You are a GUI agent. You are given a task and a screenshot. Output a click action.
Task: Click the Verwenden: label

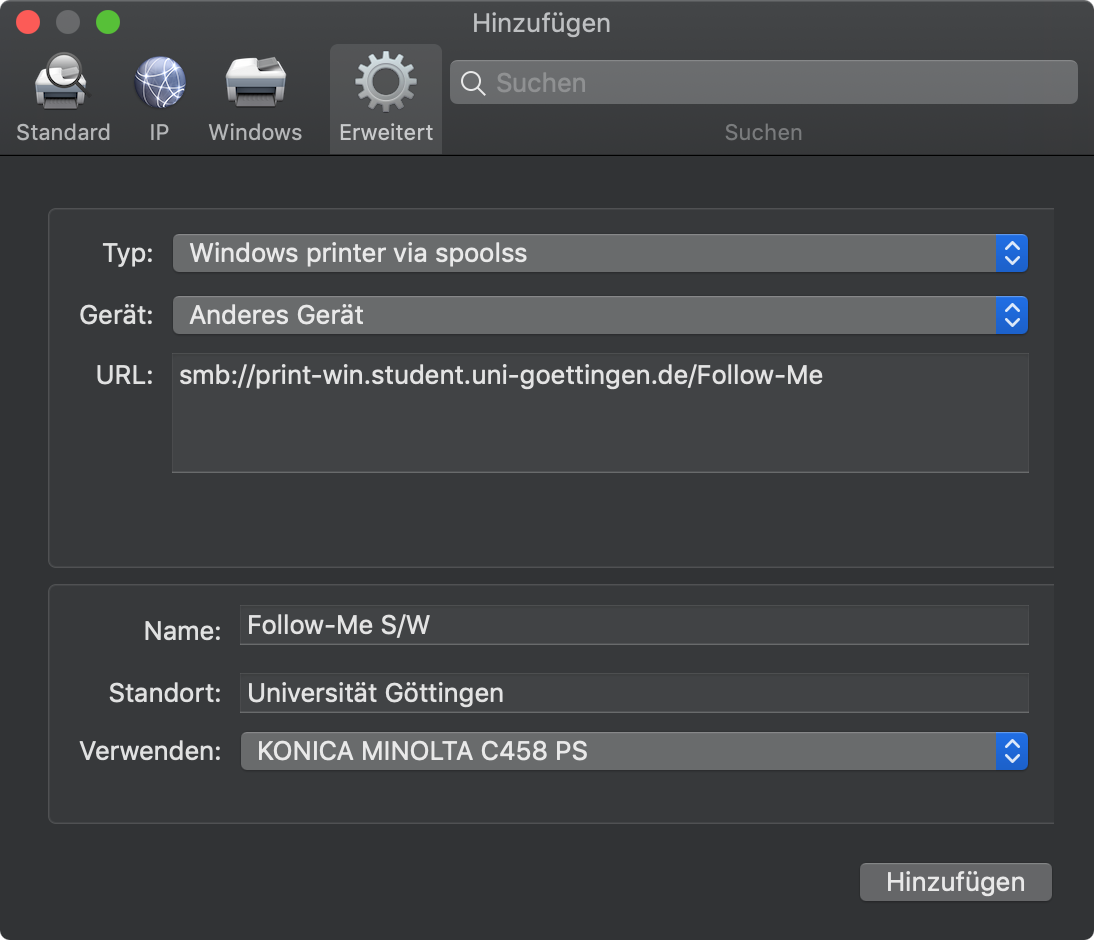pos(151,752)
